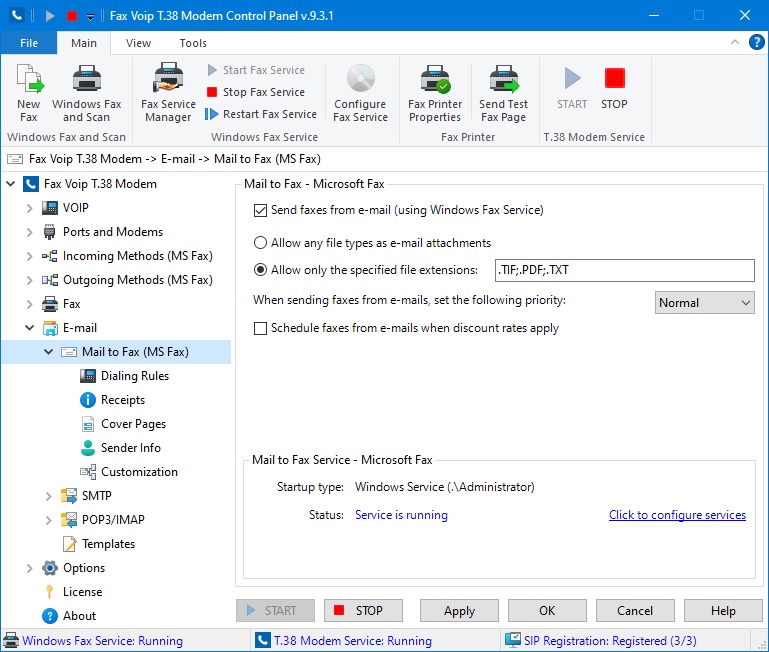Switch to the View tab

(138, 43)
